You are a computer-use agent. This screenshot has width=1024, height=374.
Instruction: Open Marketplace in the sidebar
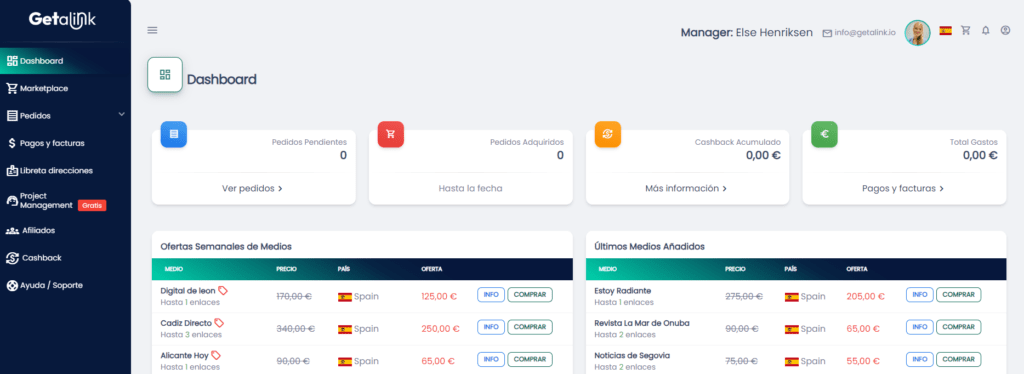click(x=65, y=88)
